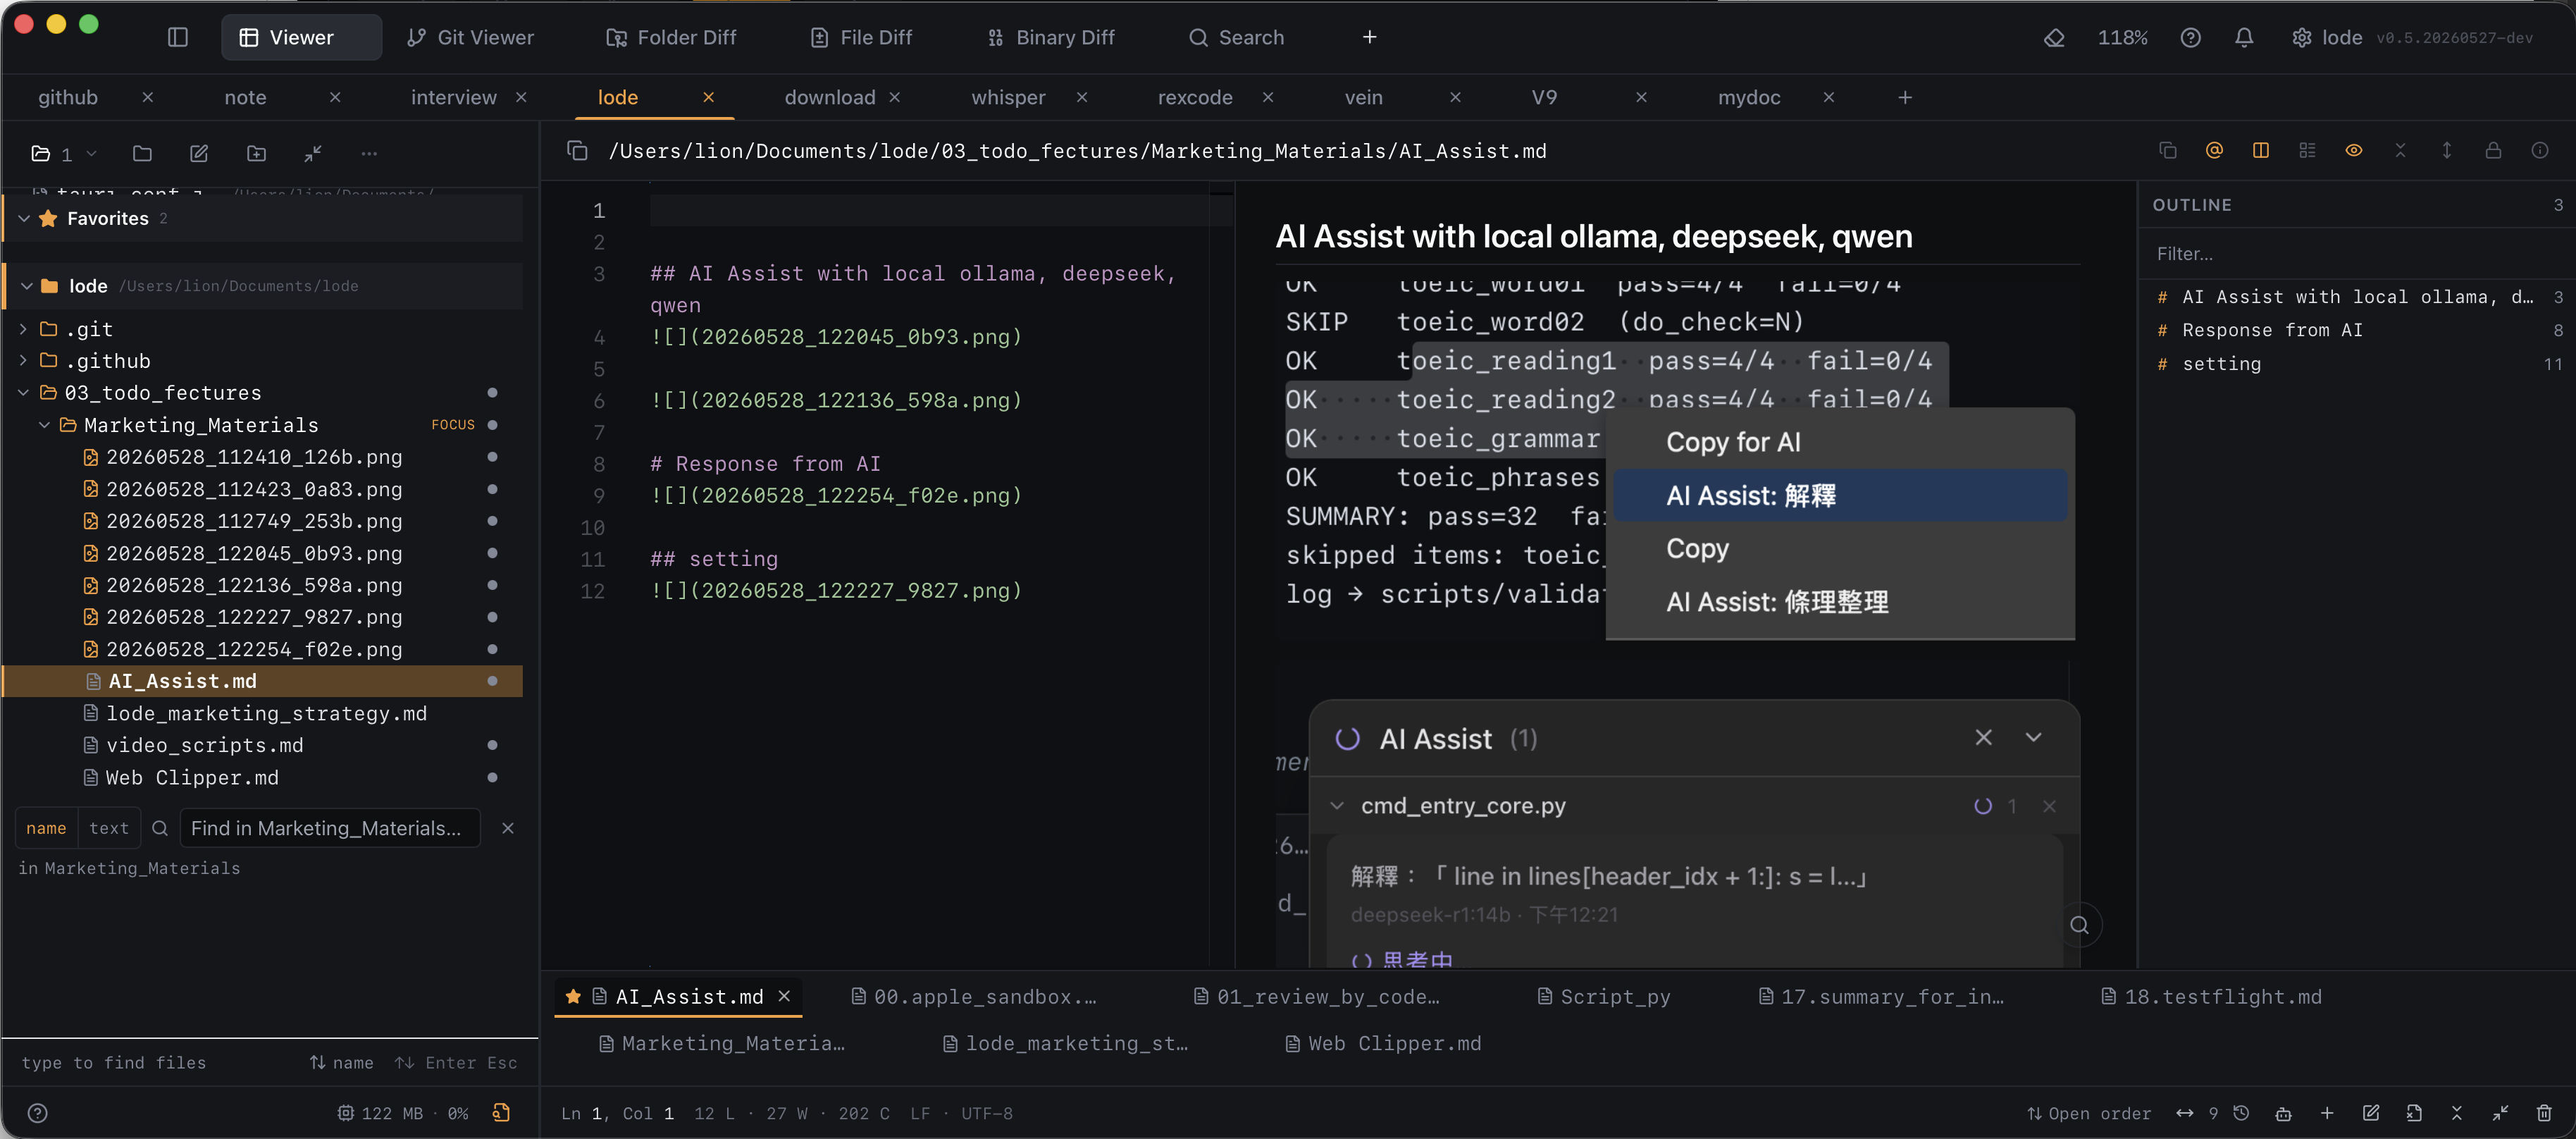Switch to Folder Diff tab

point(671,37)
